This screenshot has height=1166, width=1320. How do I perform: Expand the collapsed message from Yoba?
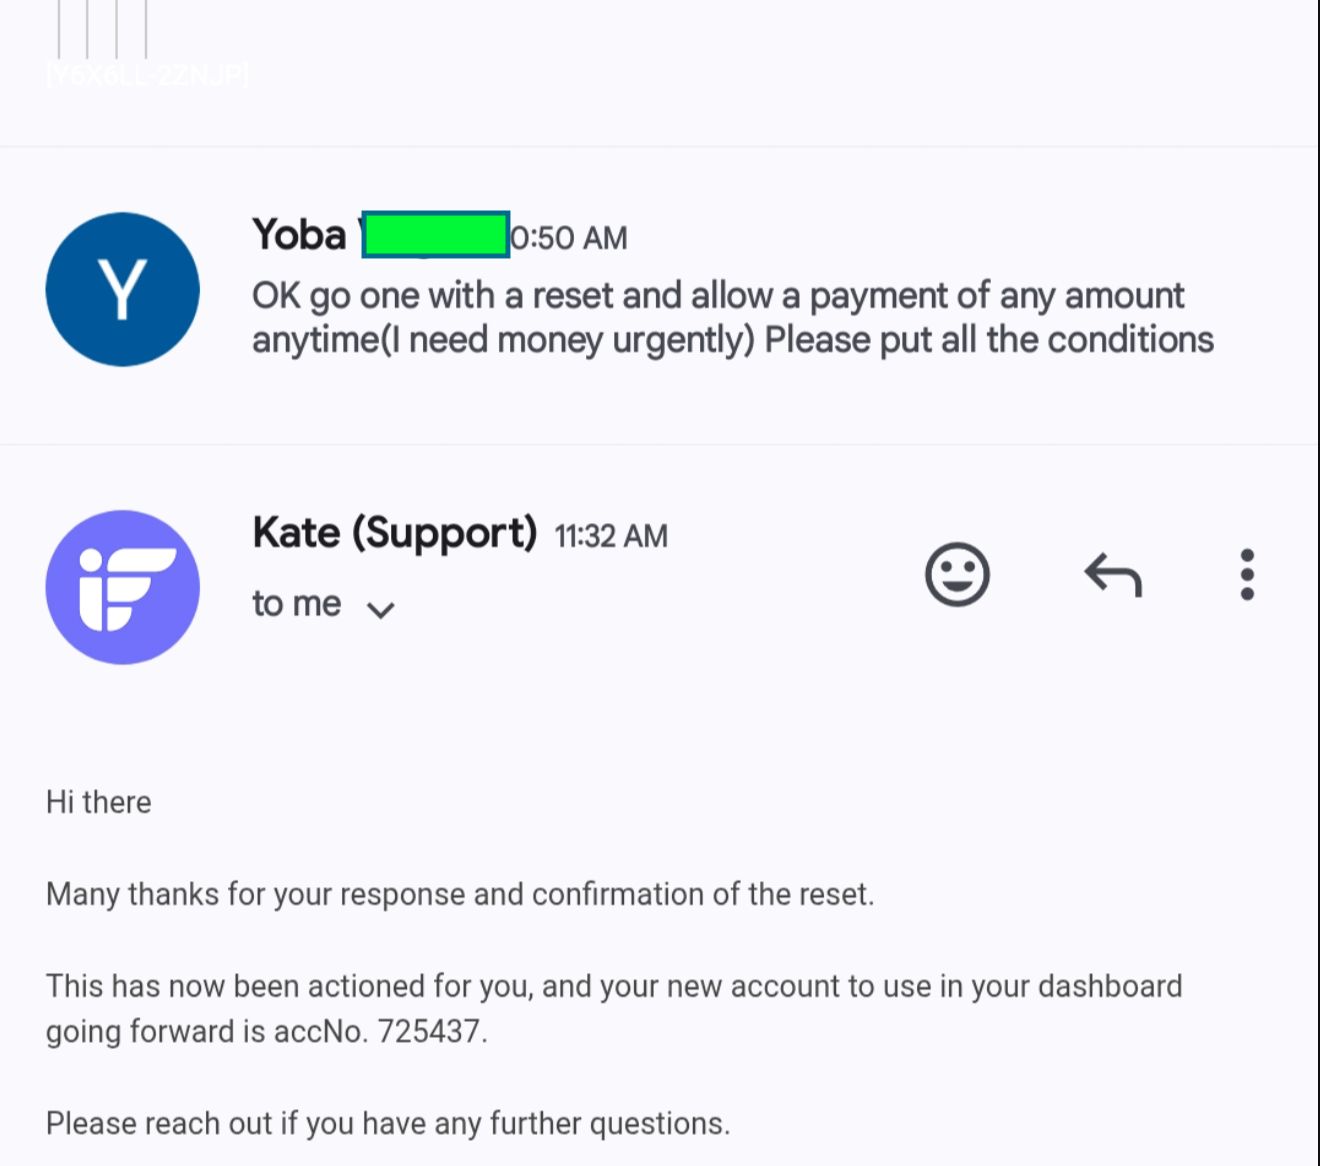click(x=730, y=318)
